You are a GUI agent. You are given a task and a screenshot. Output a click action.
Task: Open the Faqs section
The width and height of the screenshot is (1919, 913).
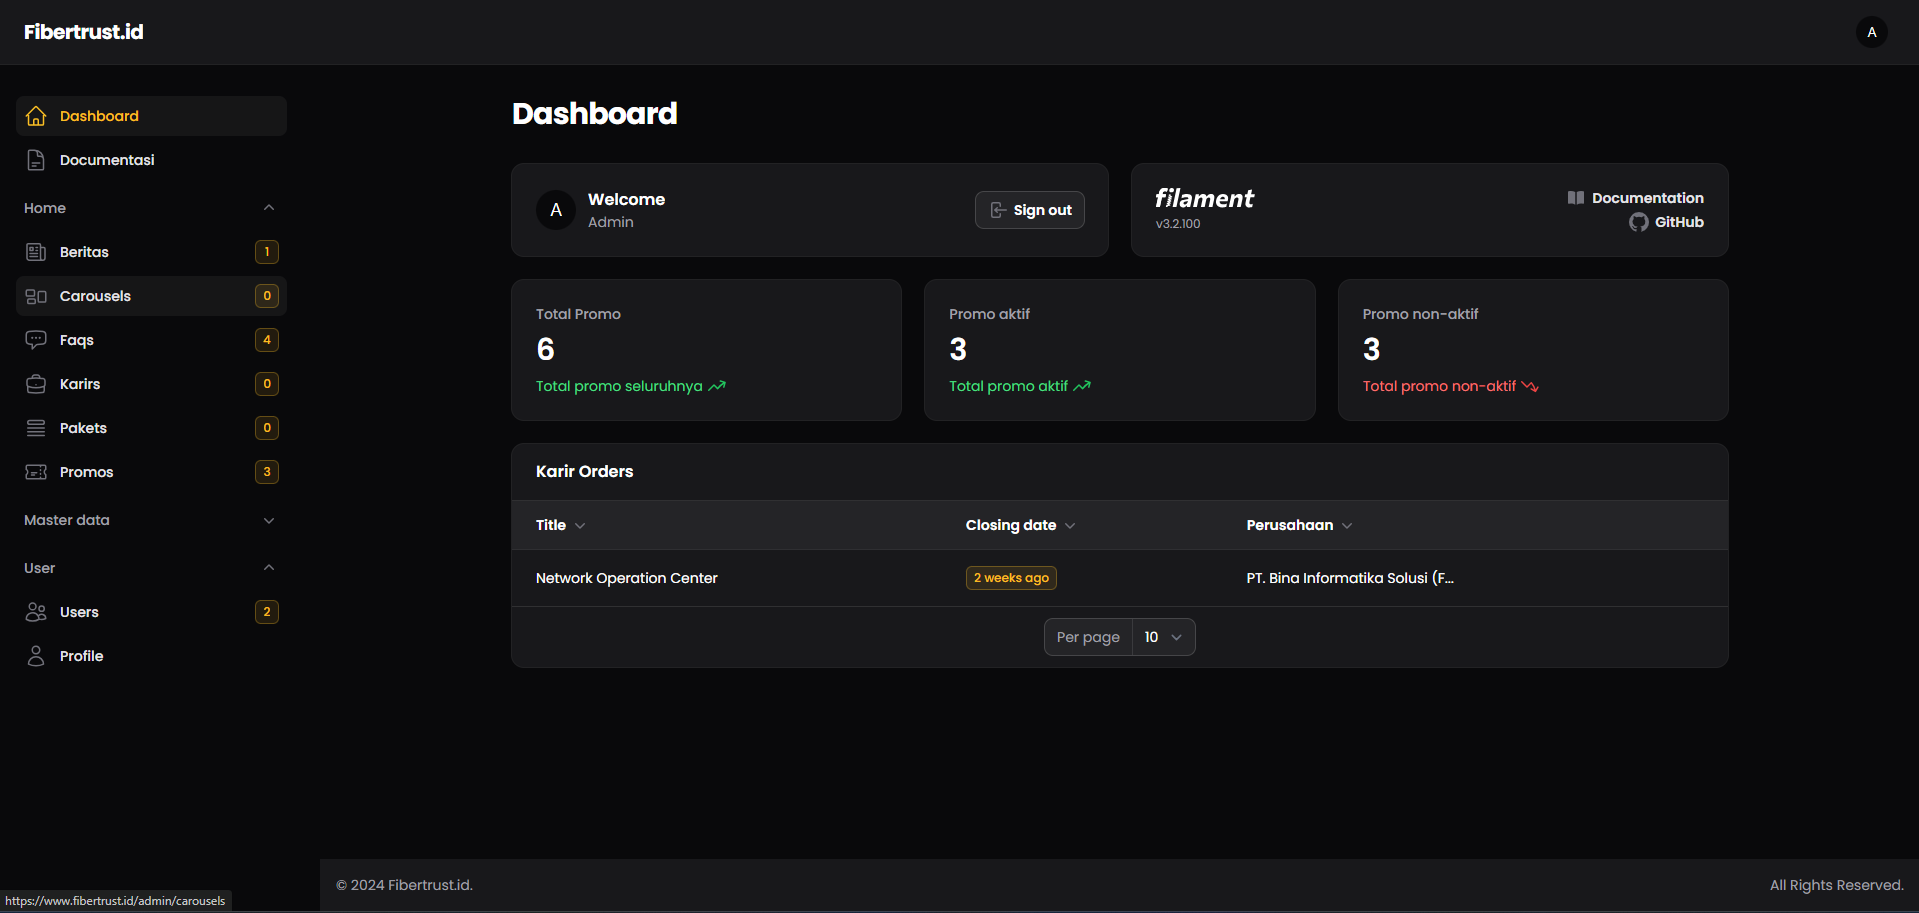coord(151,340)
